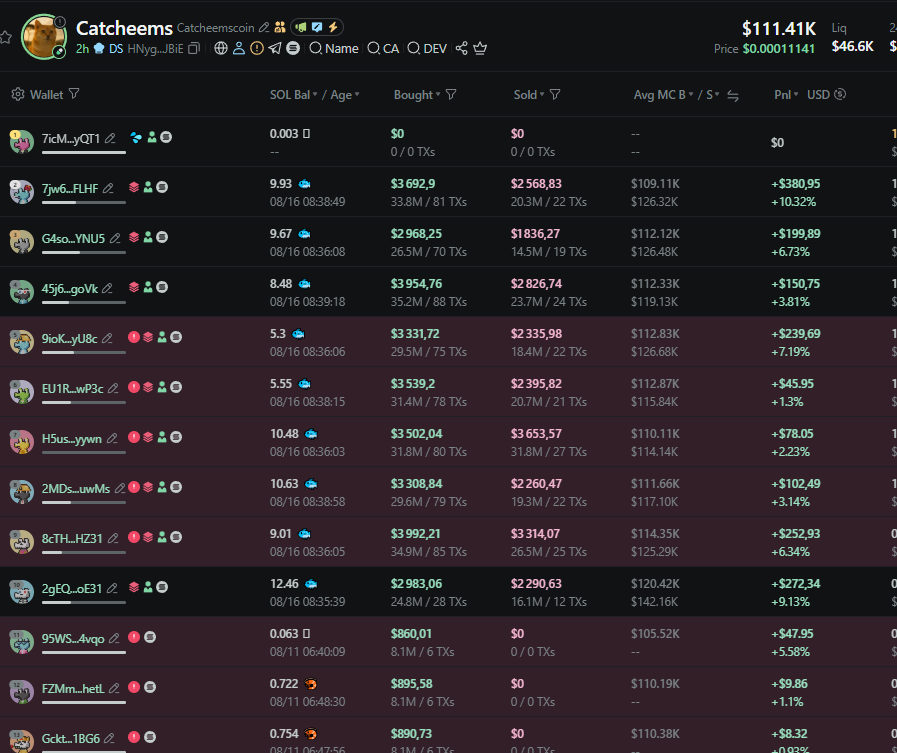This screenshot has height=753, width=897.
Task: Rename wallet 7jw6...FLHF with the pencil
Action: (x=108, y=188)
